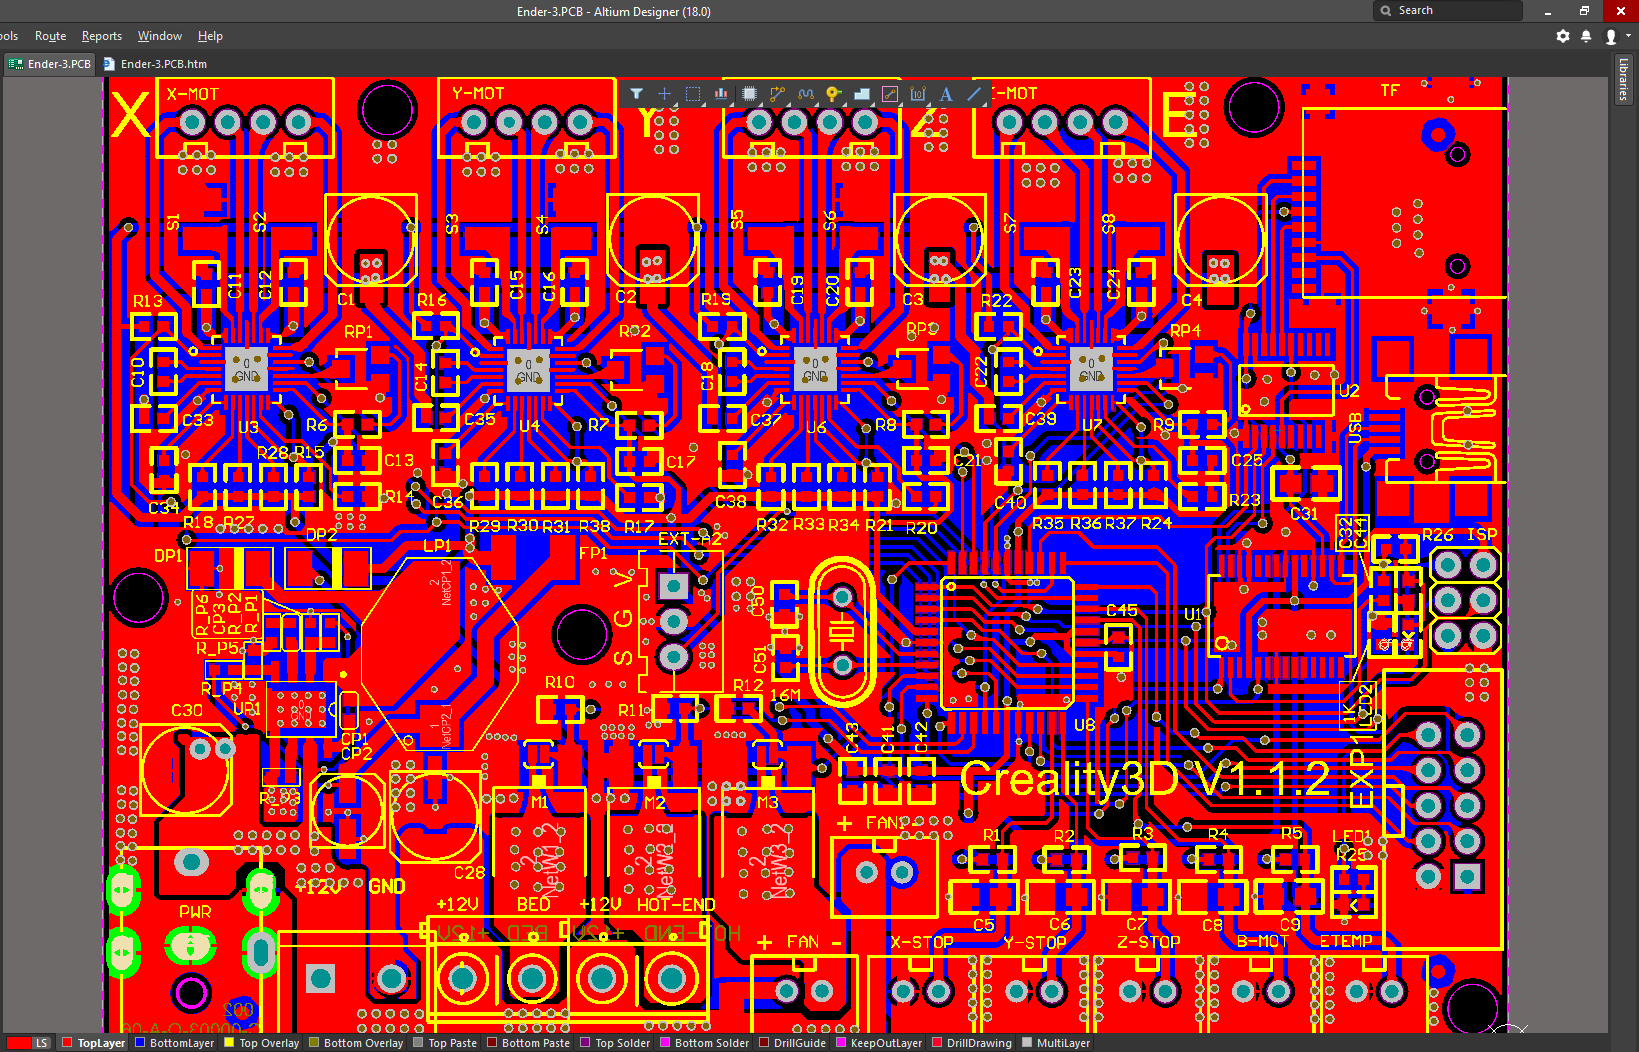Click the X-STOP connector label
The image size is (1639, 1052).
(x=921, y=942)
